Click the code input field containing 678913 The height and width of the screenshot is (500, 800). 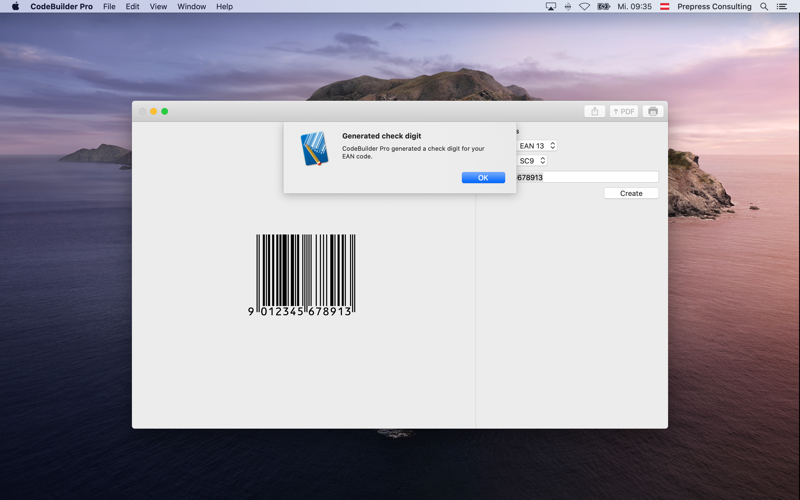click(587, 177)
